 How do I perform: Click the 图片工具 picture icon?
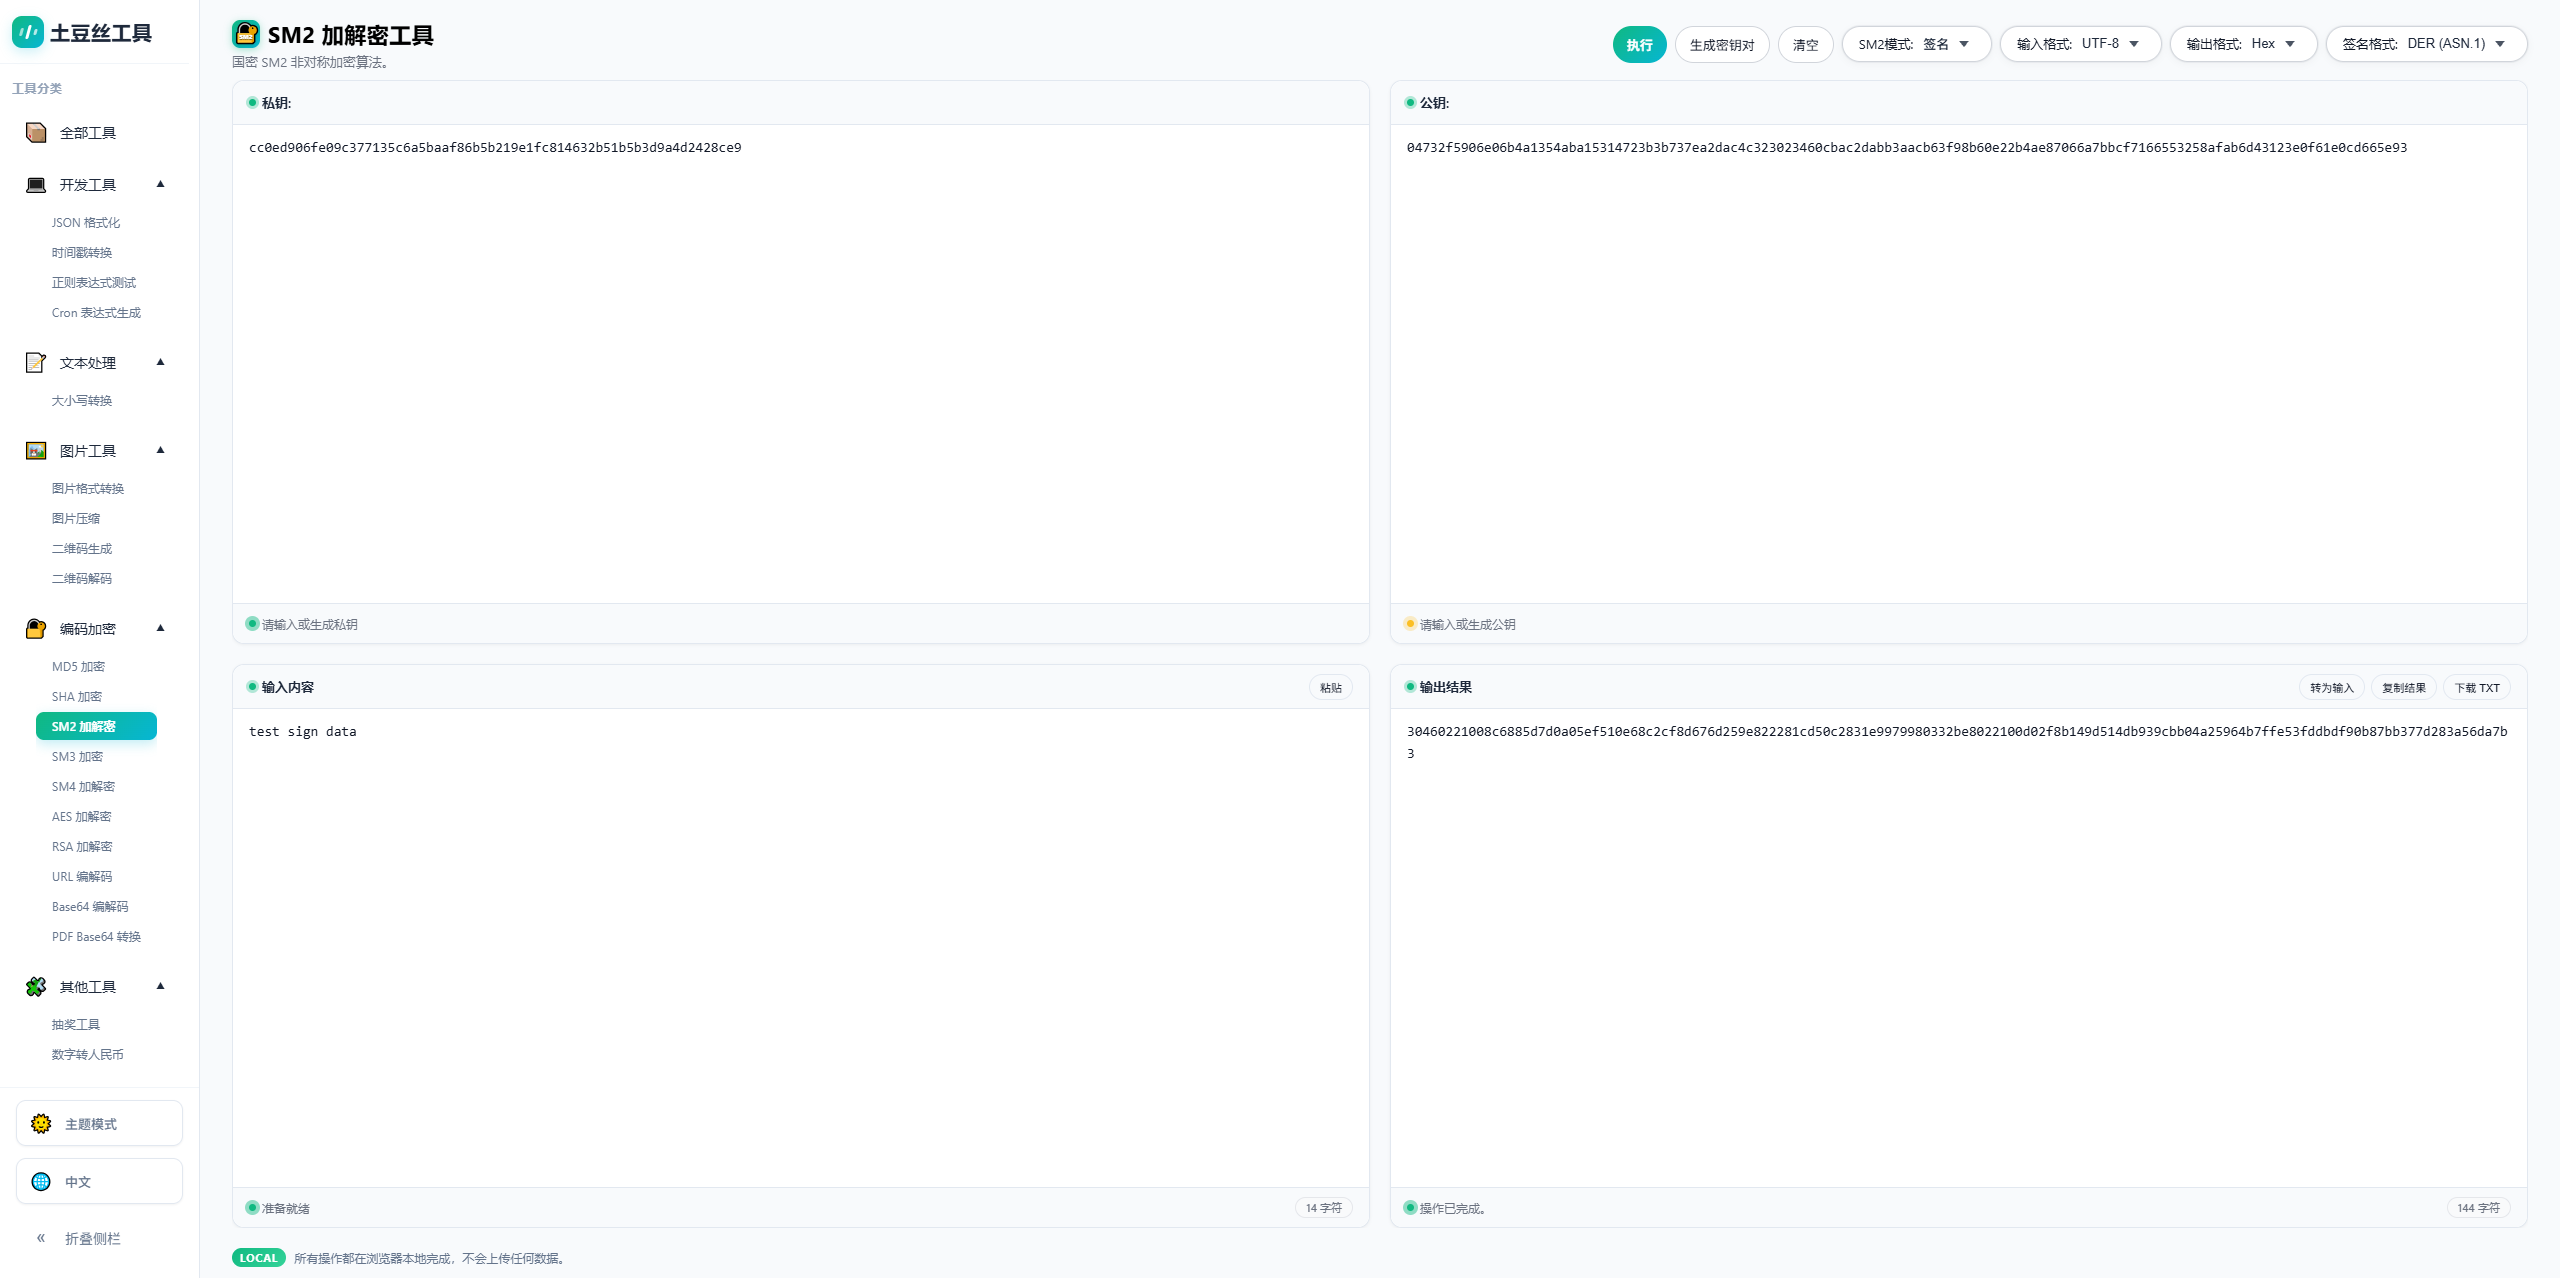(x=36, y=451)
